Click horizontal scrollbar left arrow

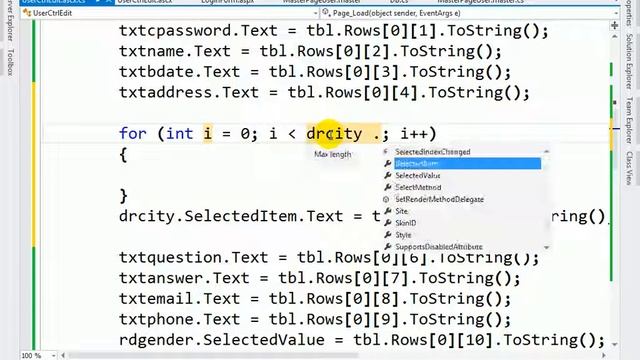click(63, 356)
